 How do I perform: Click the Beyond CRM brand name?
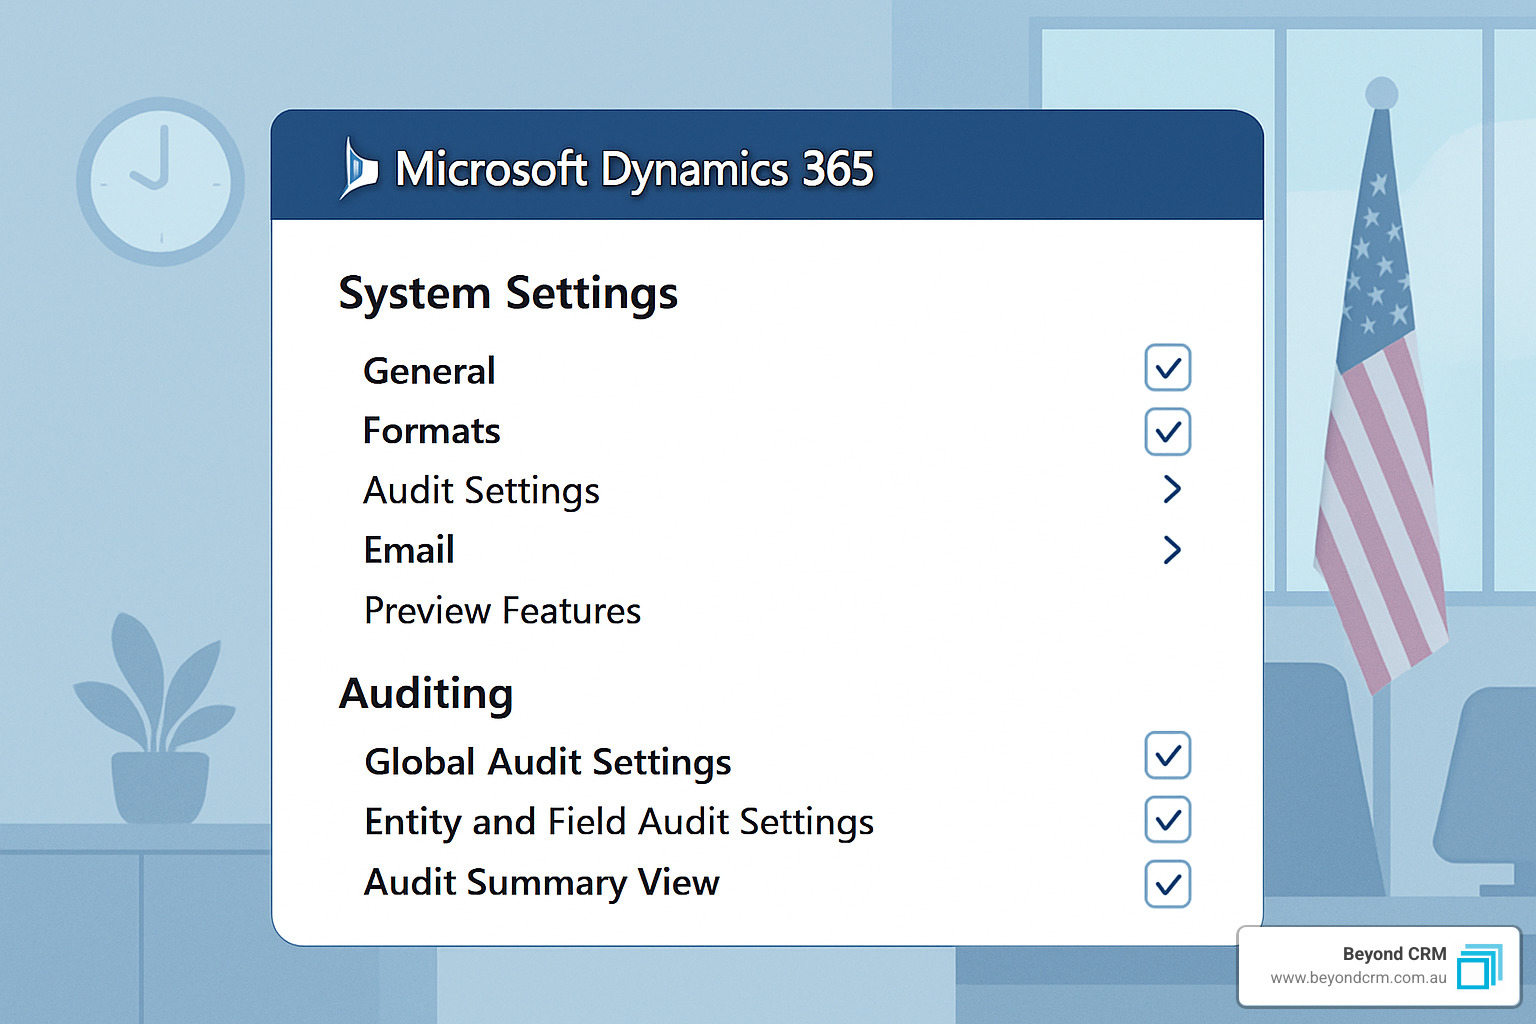tap(1394, 954)
